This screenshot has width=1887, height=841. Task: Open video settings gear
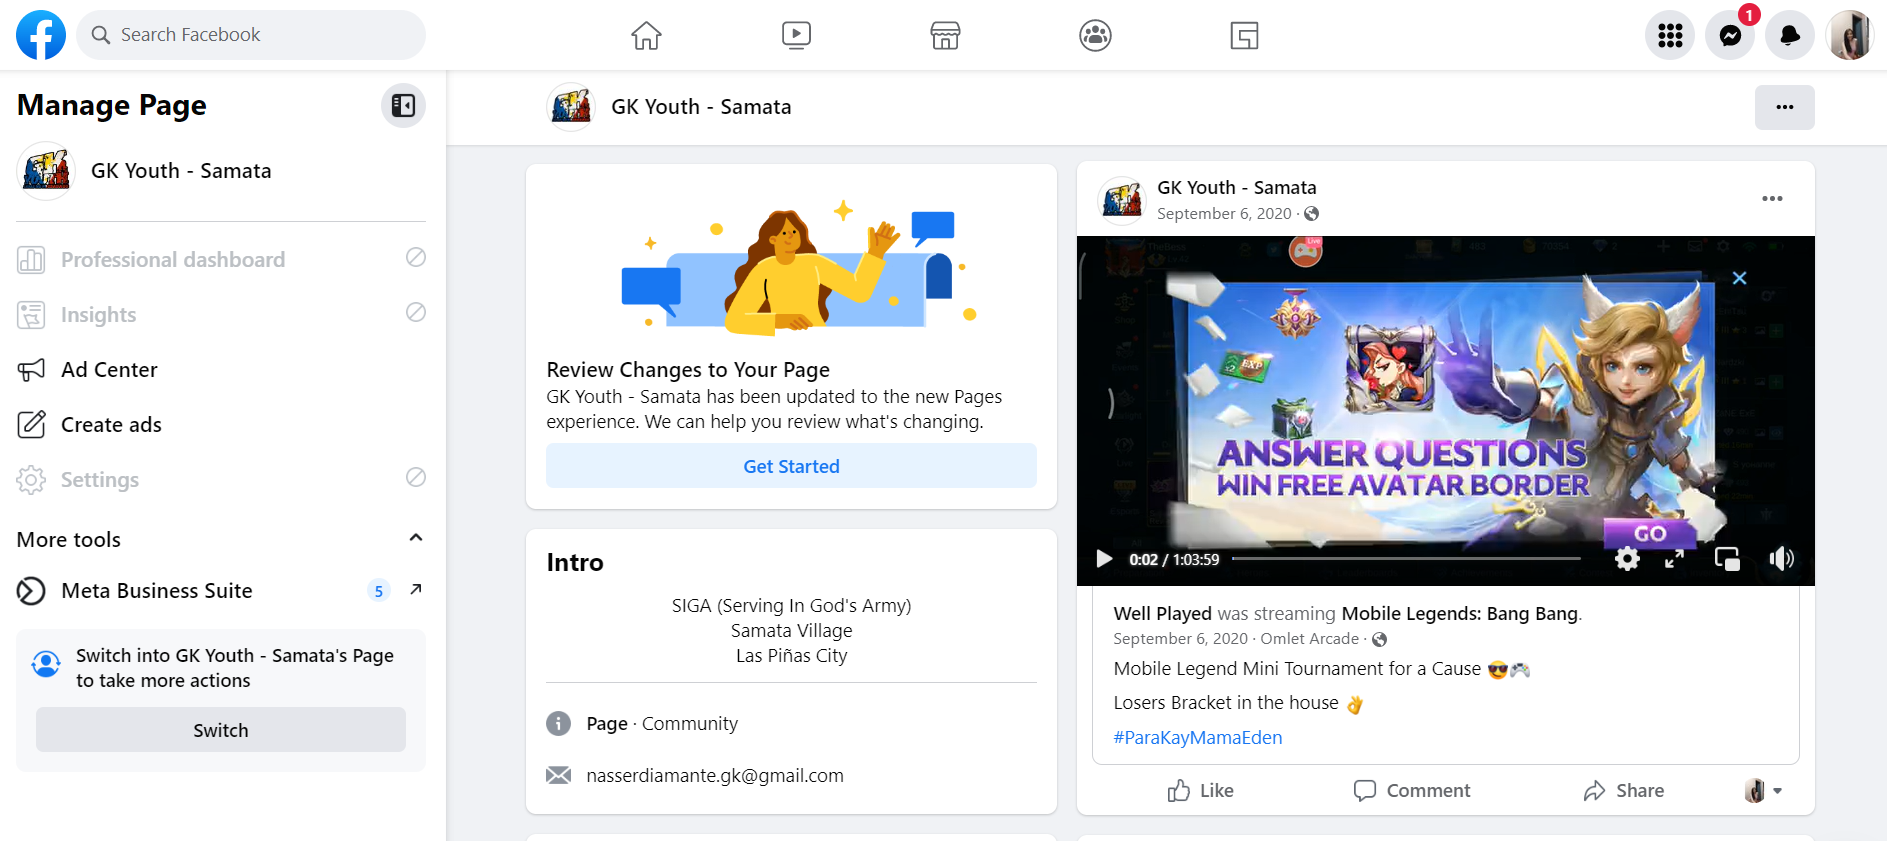[1628, 559]
